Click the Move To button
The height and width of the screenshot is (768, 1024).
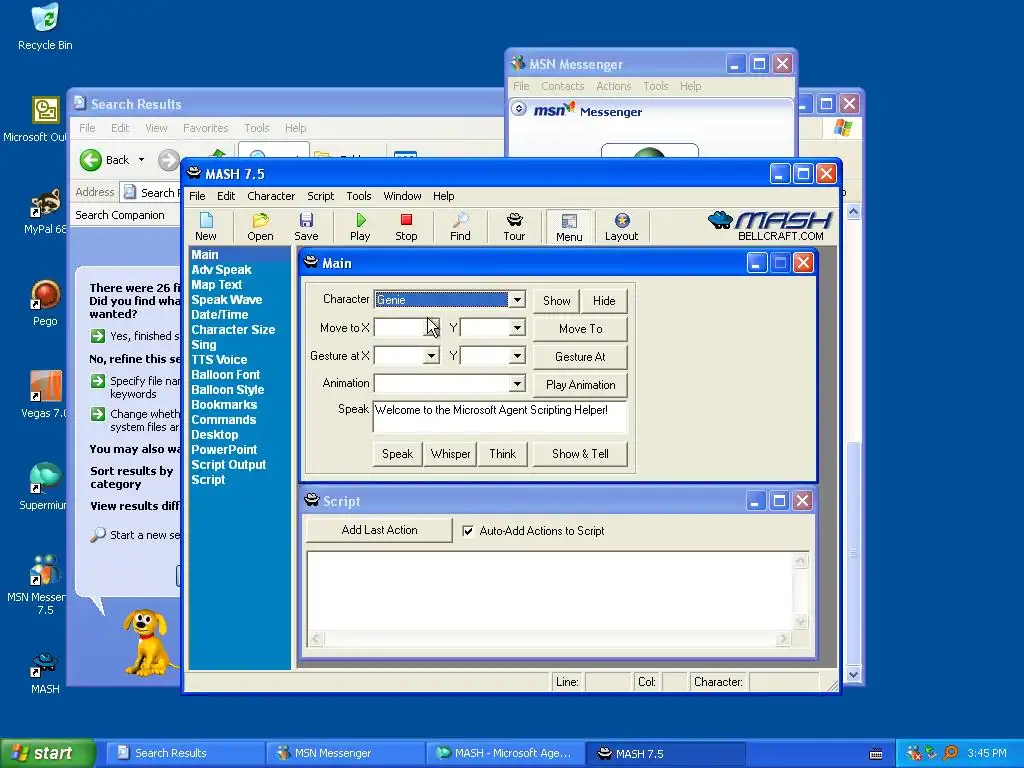tap(581, 328)
